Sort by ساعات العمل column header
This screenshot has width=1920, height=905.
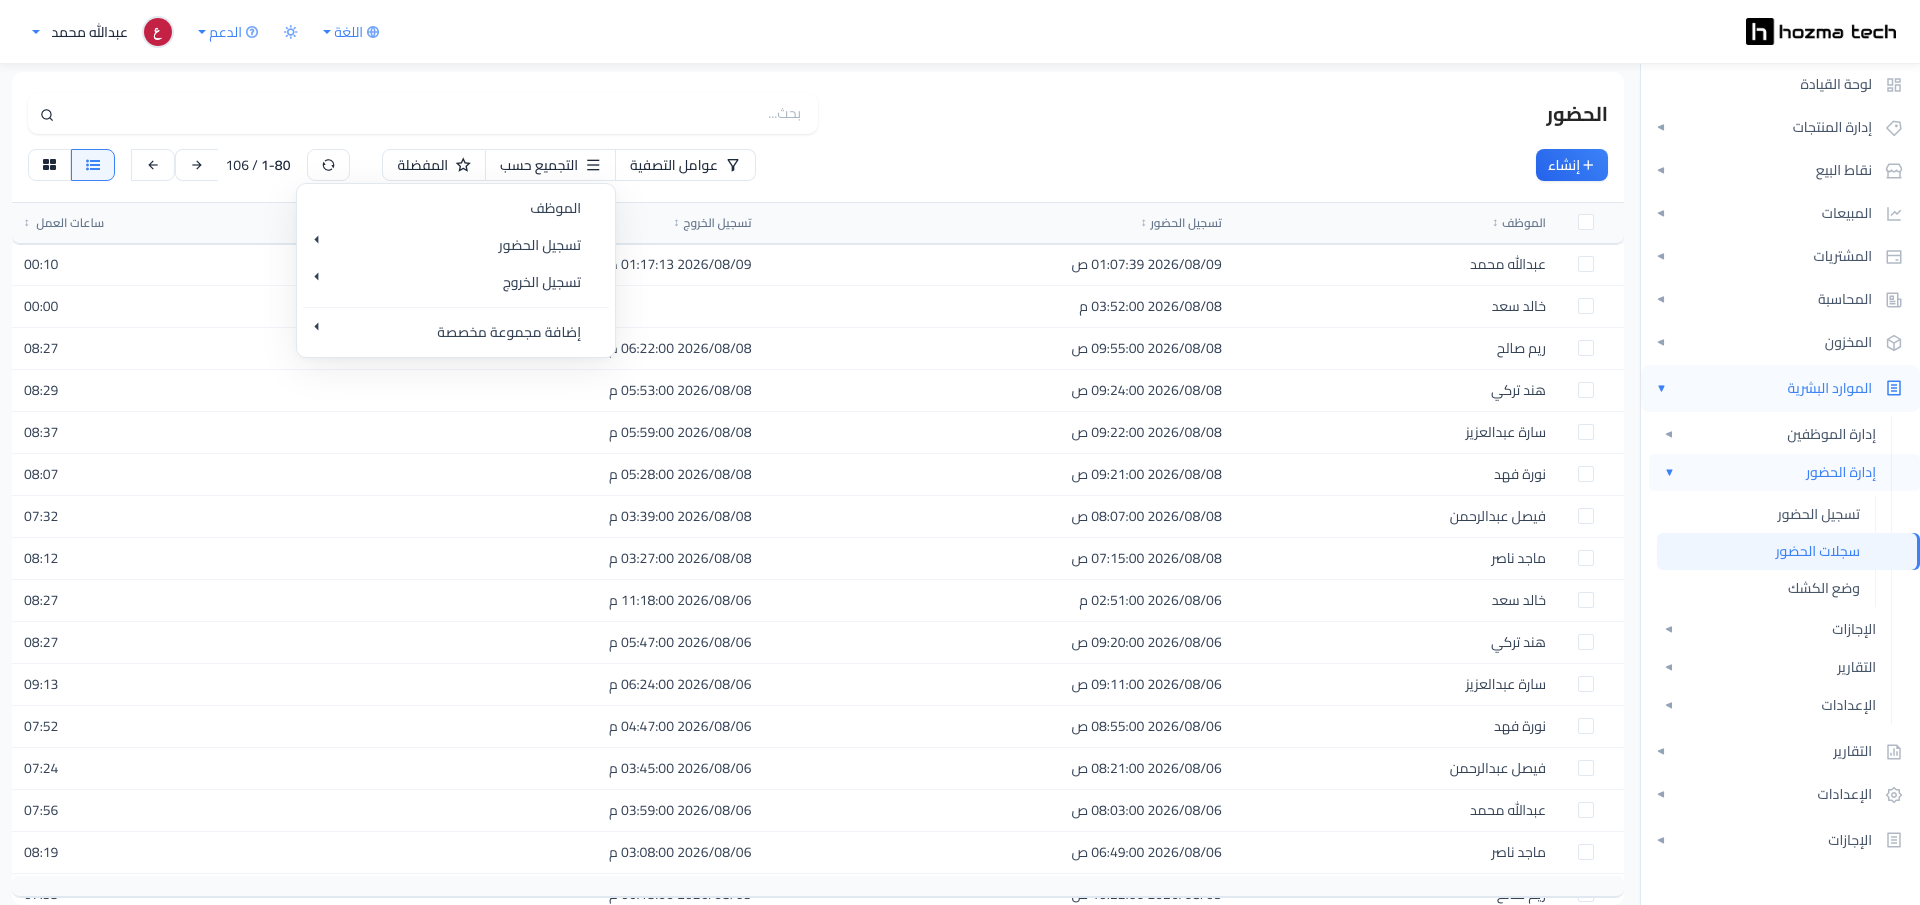[x=64, y=223]
